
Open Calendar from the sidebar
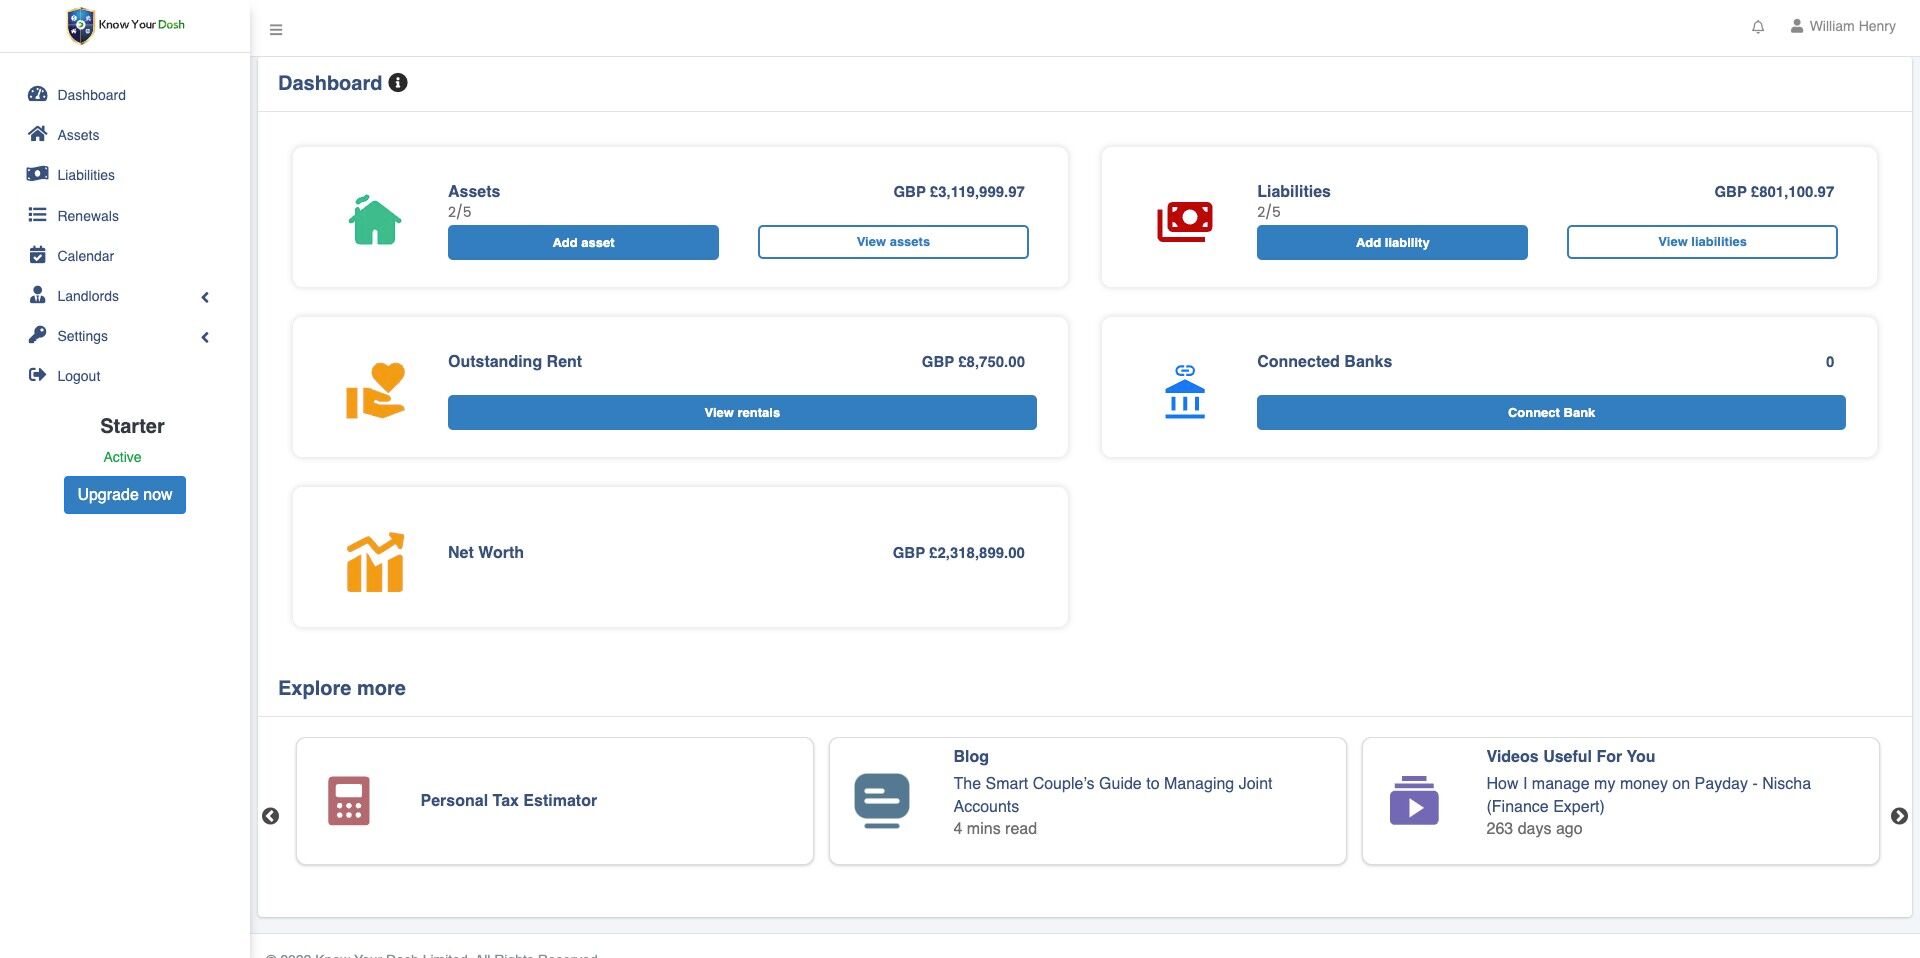pos(85,256)
